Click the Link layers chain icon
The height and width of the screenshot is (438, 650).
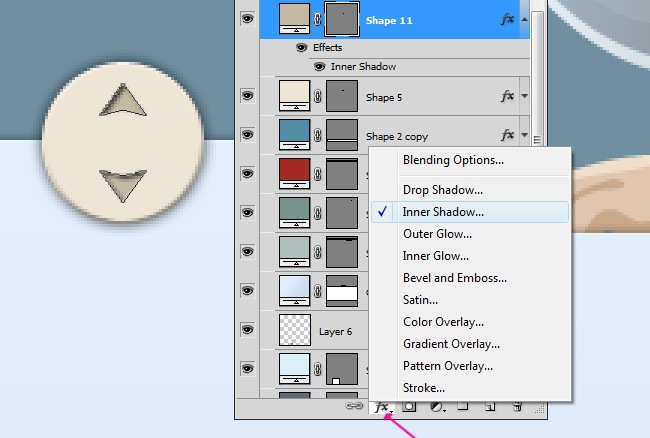(353, 407)
